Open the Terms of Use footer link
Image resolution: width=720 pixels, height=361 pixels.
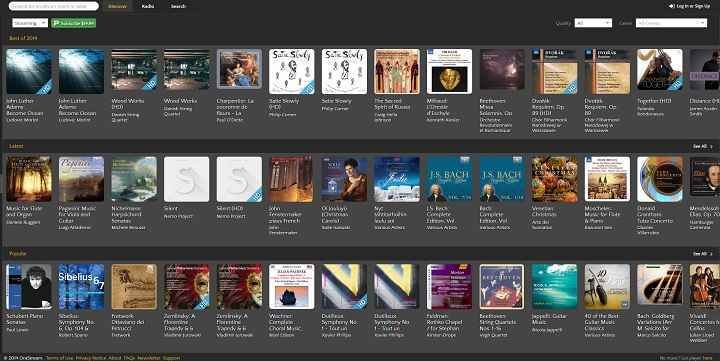[59, 358]
